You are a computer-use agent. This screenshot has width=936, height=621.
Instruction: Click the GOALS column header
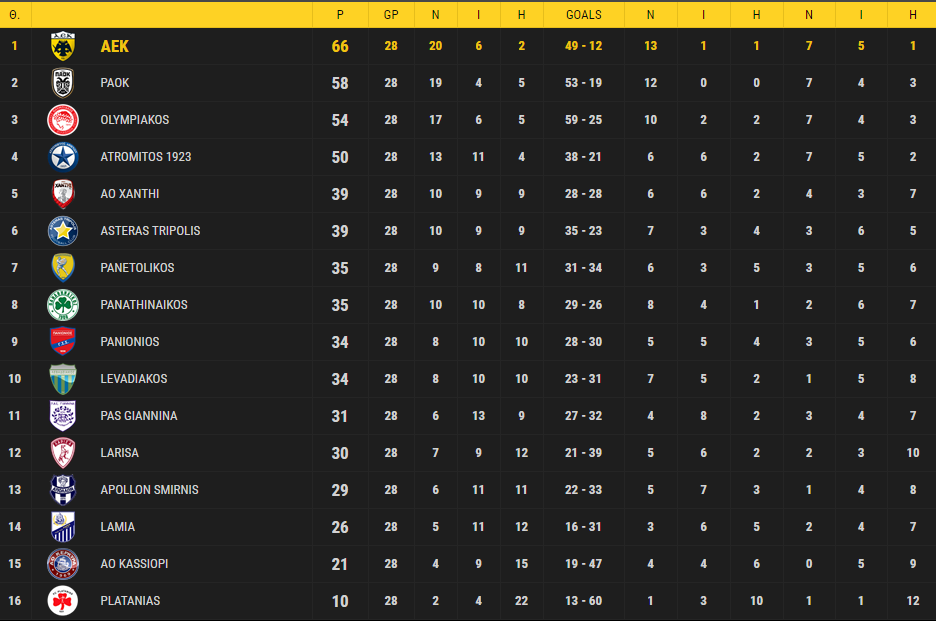click(x=584, y=15)
